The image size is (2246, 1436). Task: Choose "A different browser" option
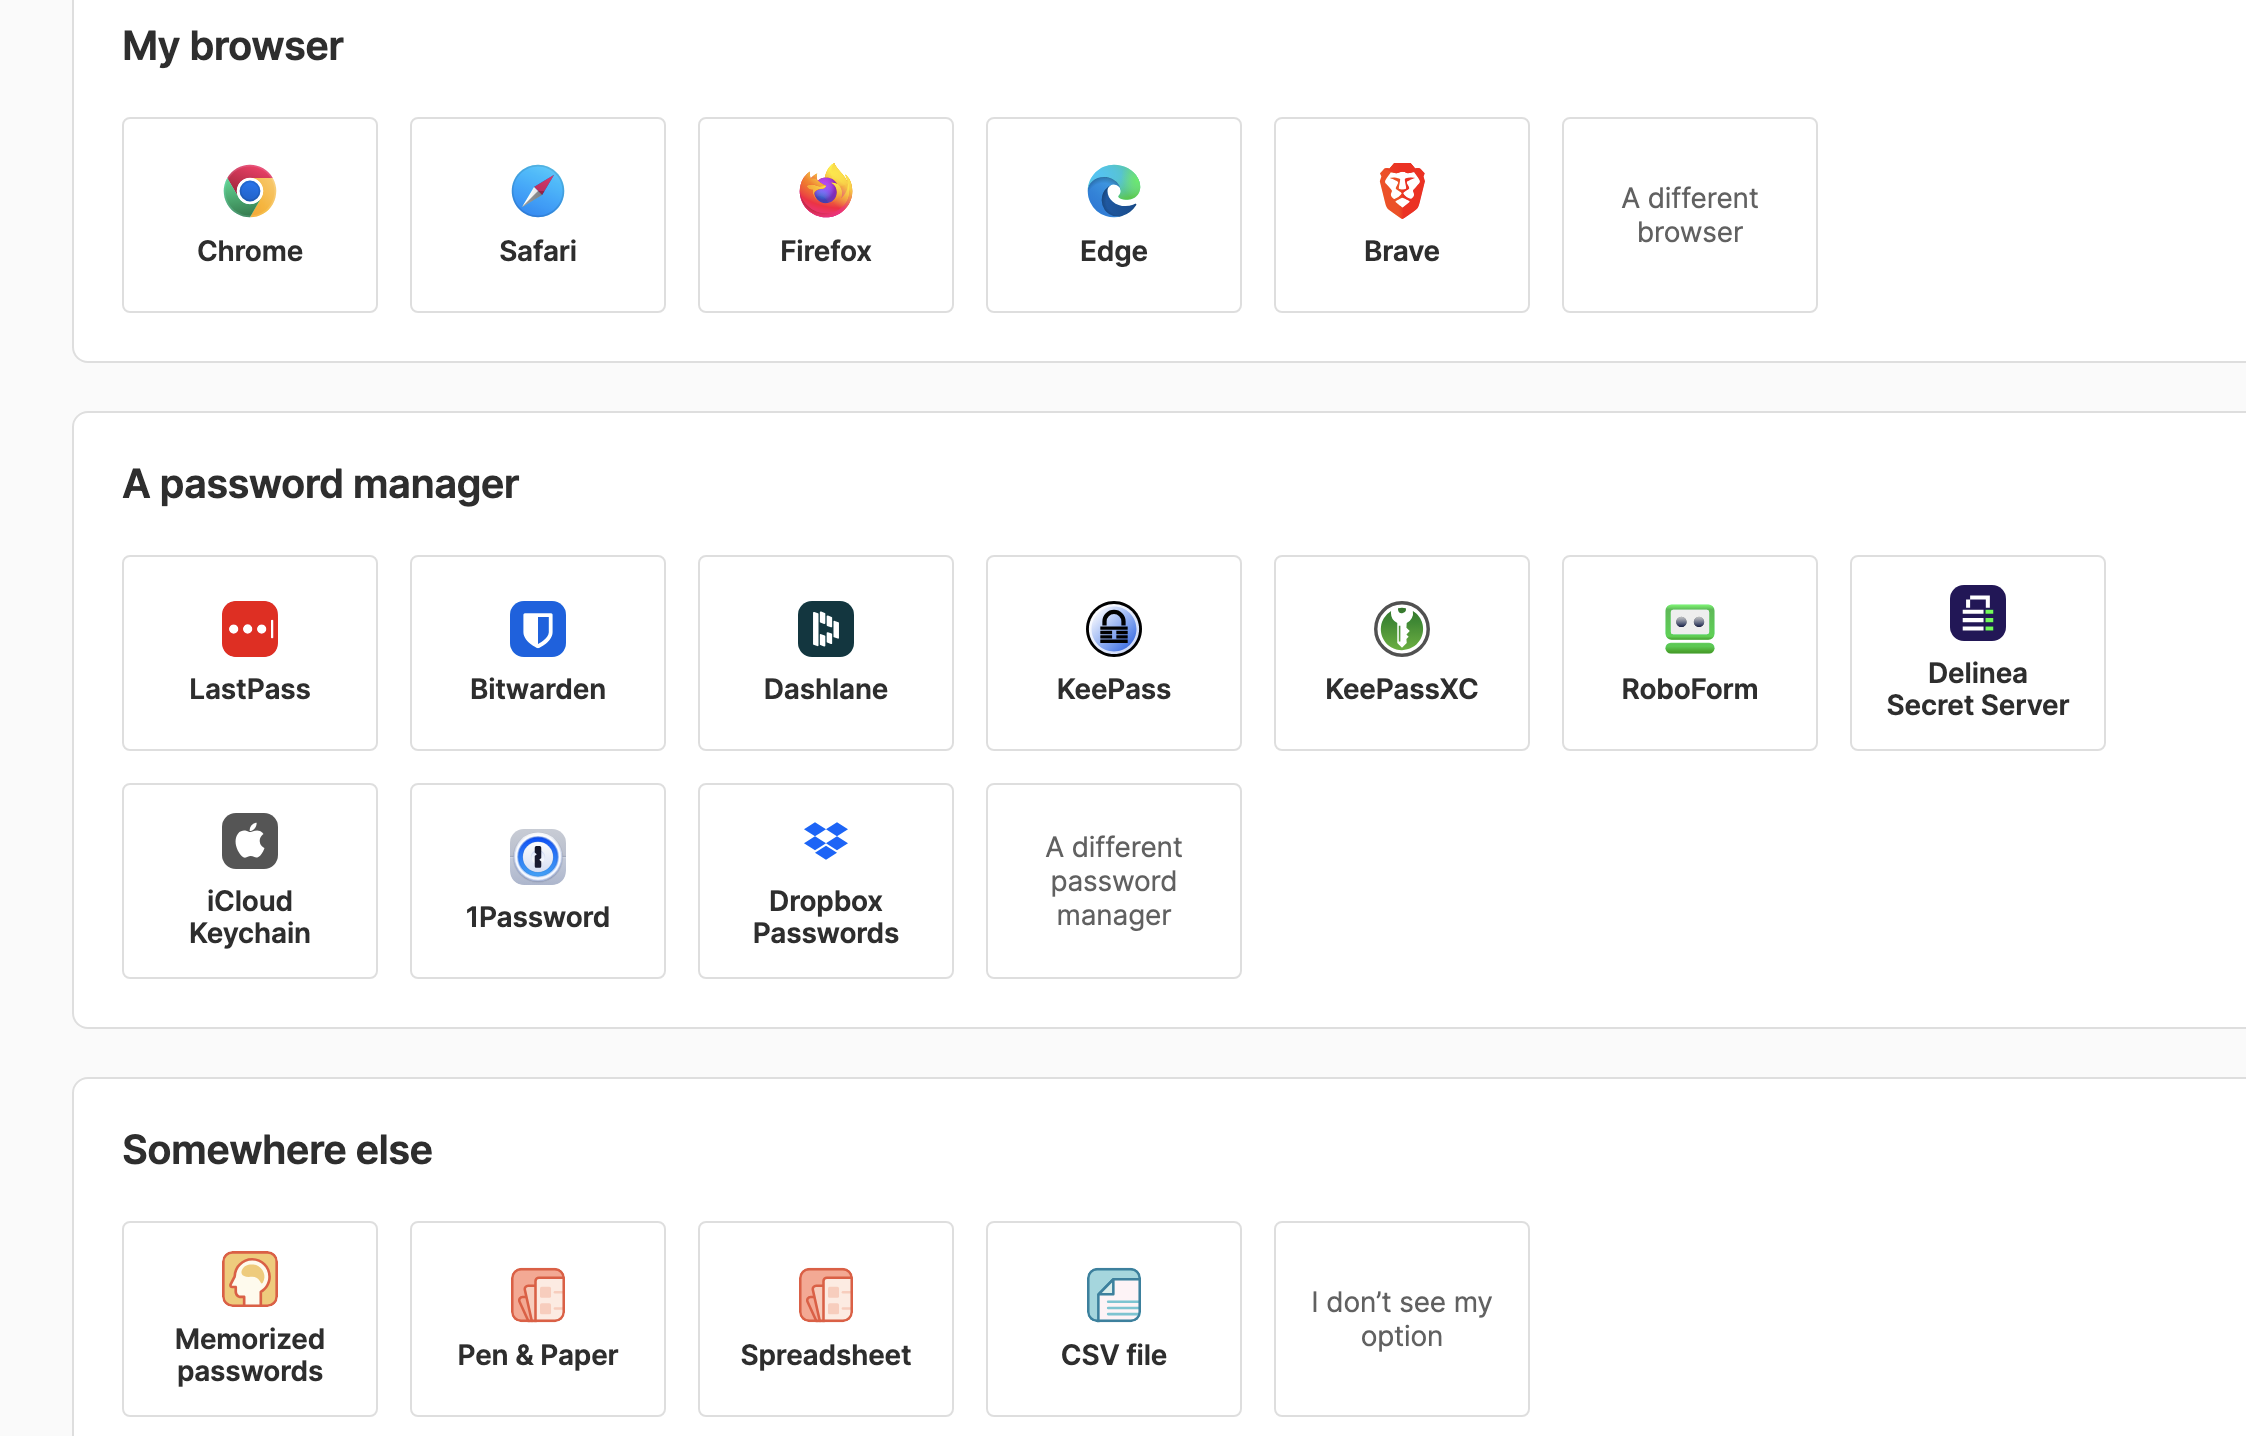pos(1690,215)
